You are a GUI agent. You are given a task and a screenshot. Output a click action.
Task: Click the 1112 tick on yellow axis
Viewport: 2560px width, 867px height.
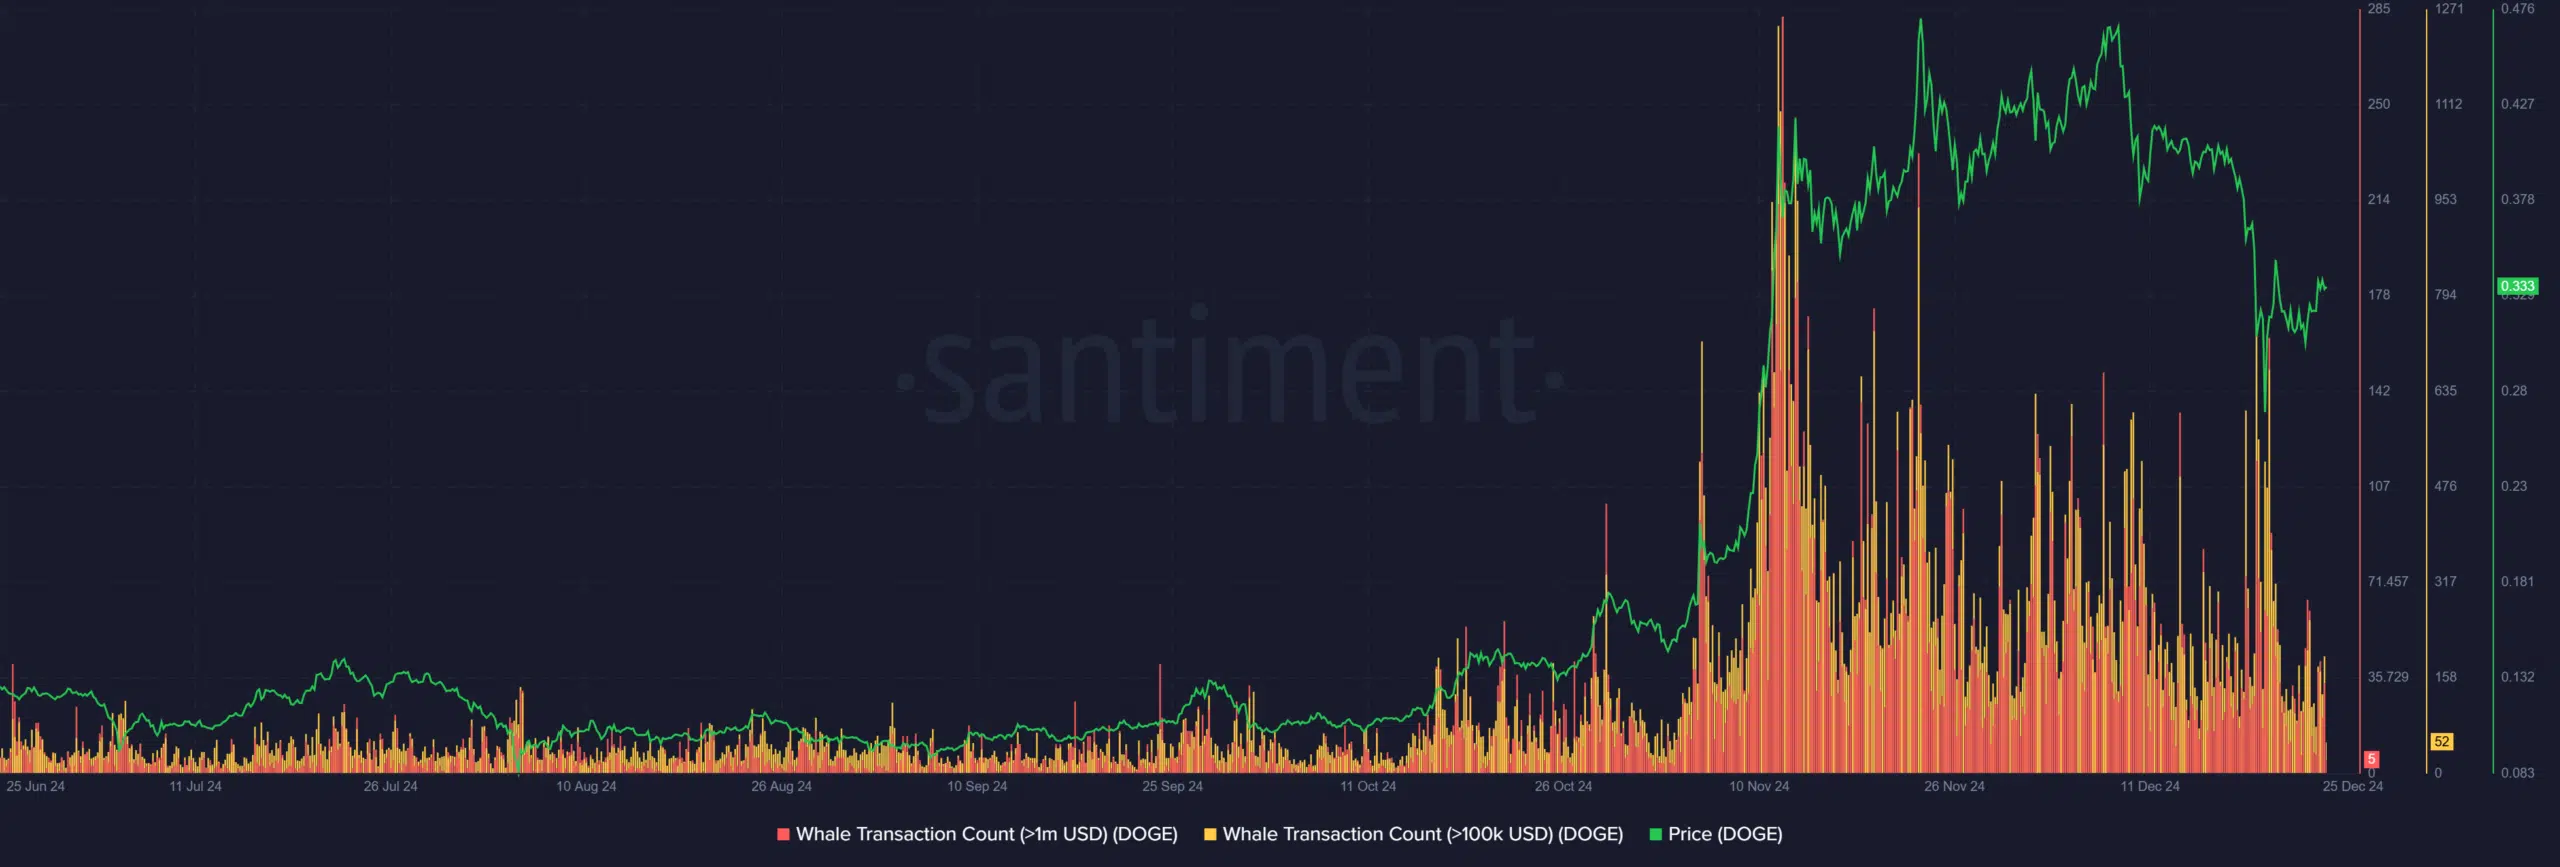[2449, 104]
